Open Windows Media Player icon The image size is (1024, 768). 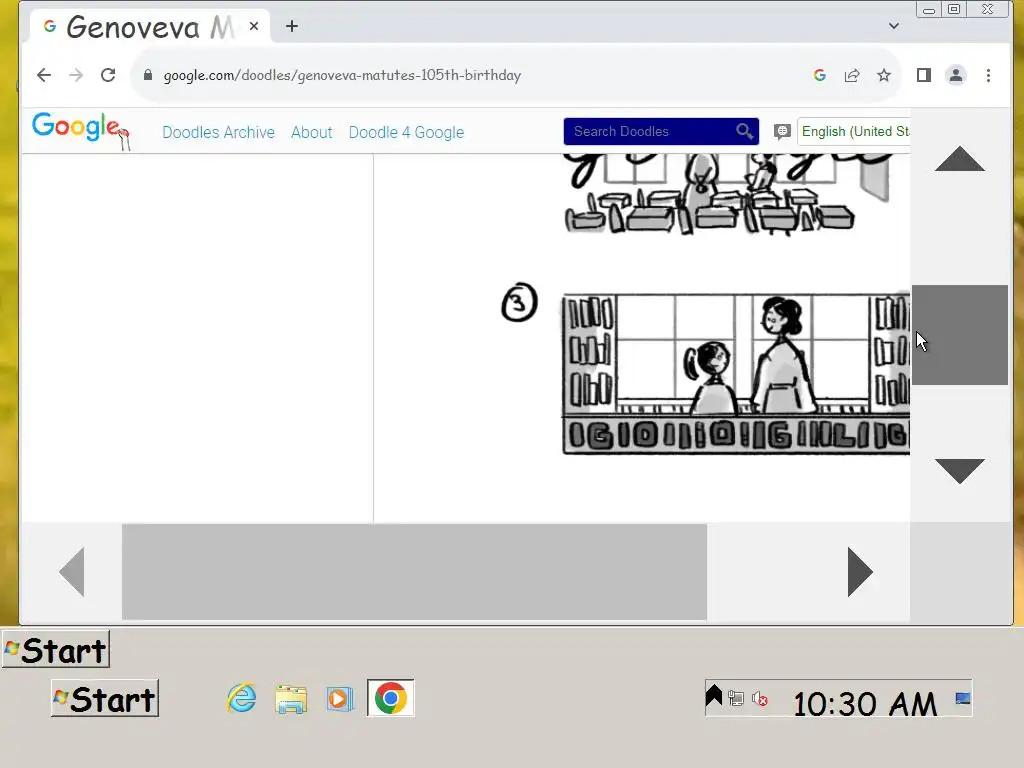pyautogui.click(x=340, y=699)
